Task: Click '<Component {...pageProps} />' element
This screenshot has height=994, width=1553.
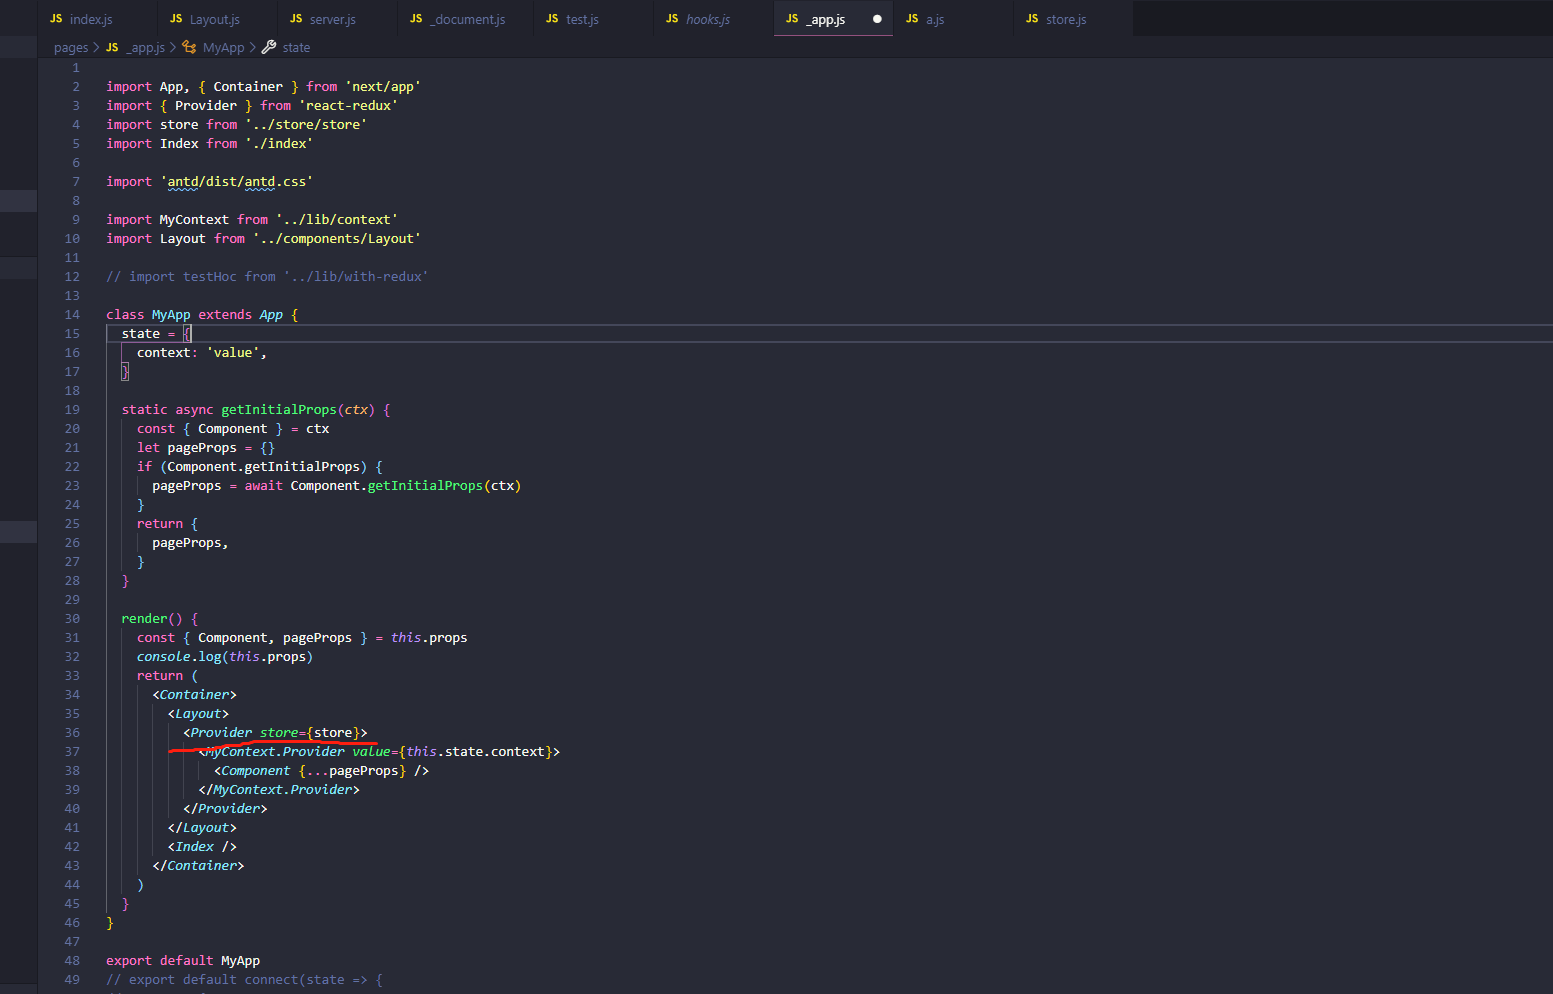Action: click(321, 771)
